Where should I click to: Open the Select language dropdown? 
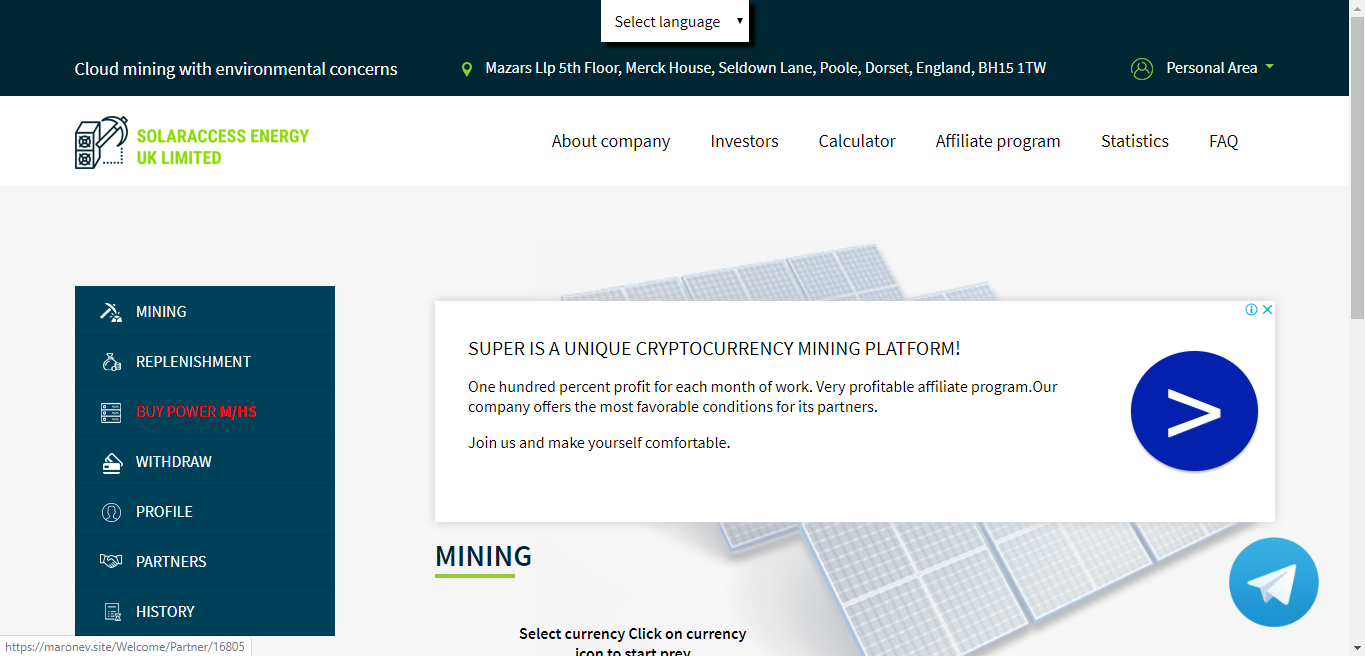point(675,21)
